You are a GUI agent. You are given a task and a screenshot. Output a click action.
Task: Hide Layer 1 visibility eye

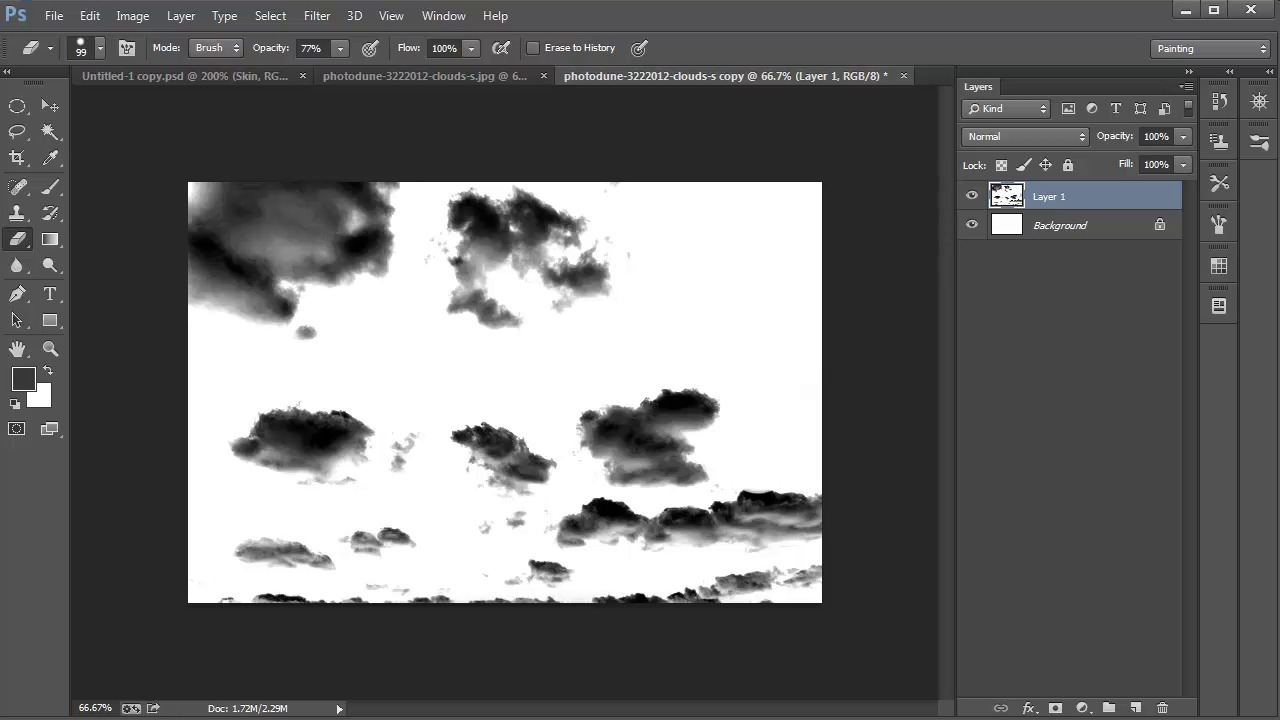coord(972,196)
